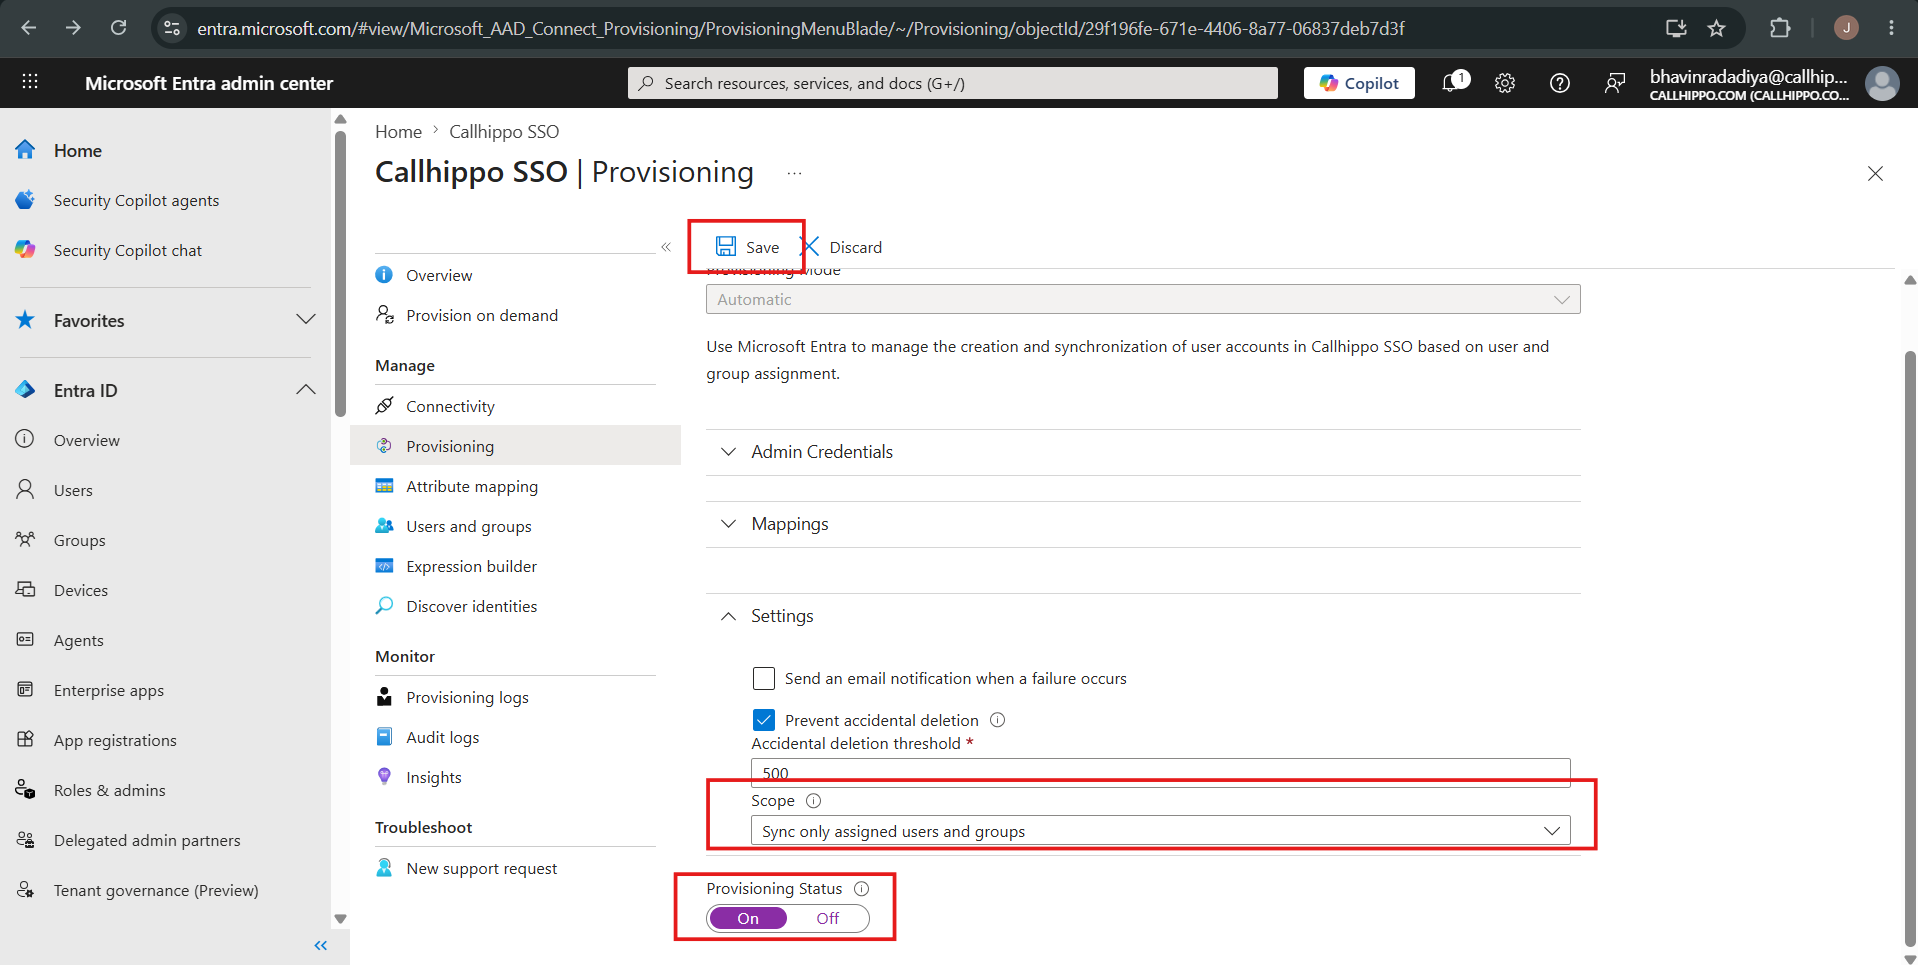The image size is (1918, 965).
Task: Collapse the left navigation sidebar
Action: [321, 945]
